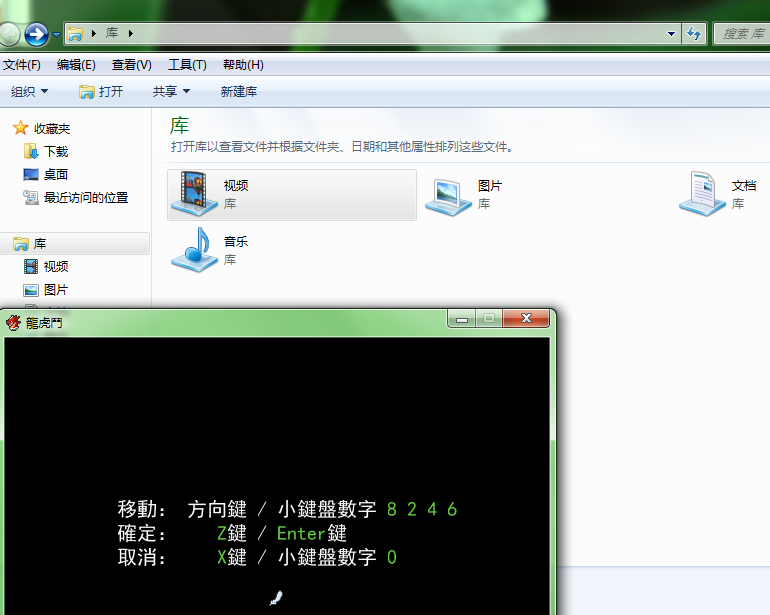Viewport: 770px width, 615px height.
Task: Go back with the greyed arrow button
Action: pyautogui.click(x=9, y=34)
